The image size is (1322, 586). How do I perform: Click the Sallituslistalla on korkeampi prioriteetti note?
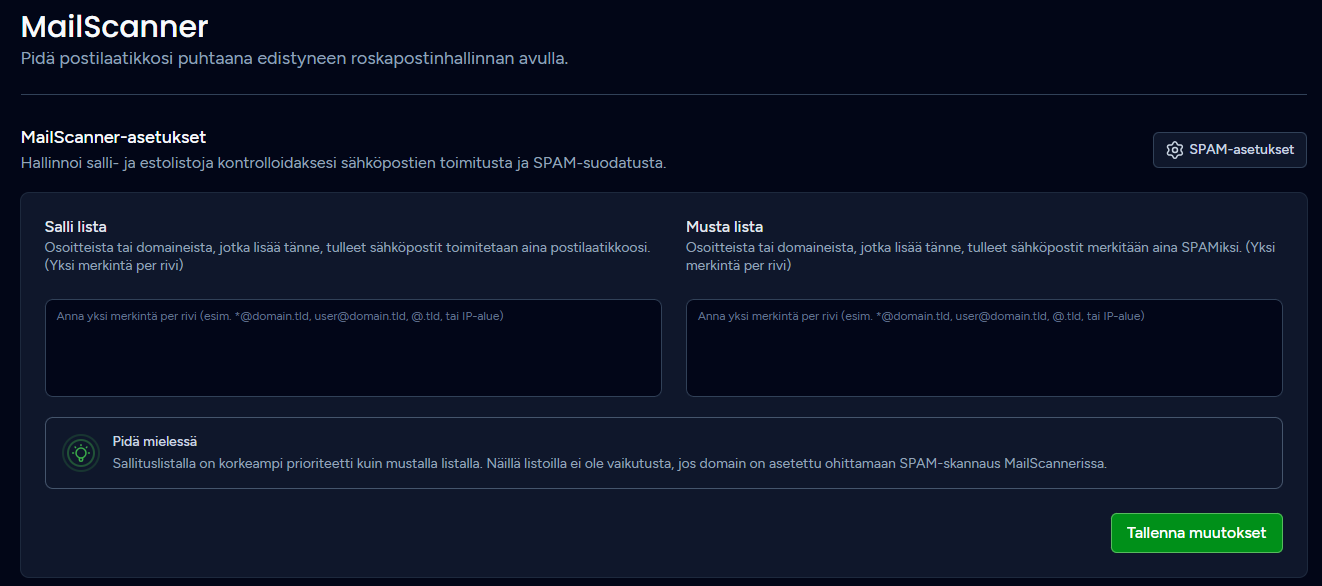pyautogui.click(x=610, y=464)
